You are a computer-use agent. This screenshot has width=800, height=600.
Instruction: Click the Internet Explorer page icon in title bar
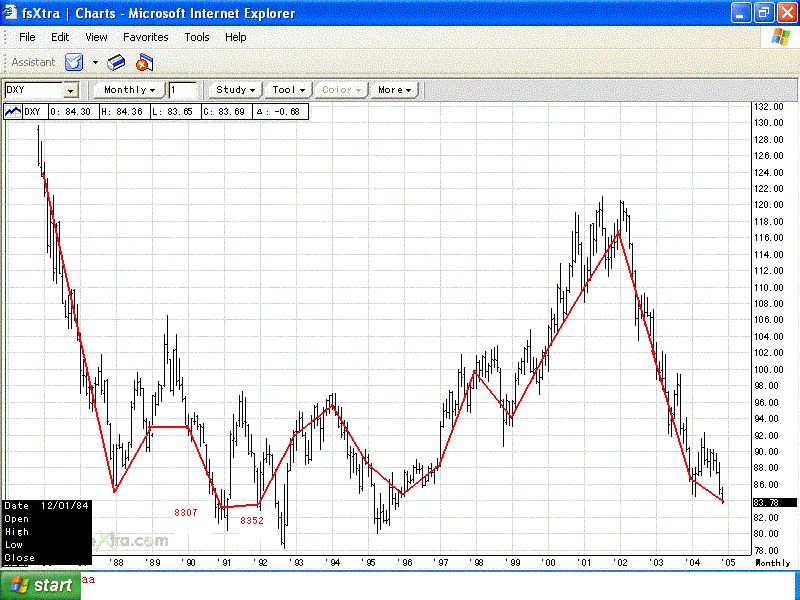click(9, 12)
